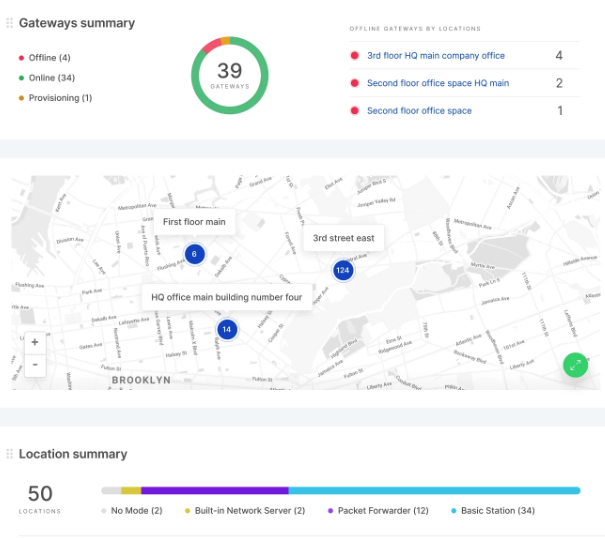Click the blue Basic Station bar segment
The height and width of the screenshot is (538, 605).
tap(434, 491)
